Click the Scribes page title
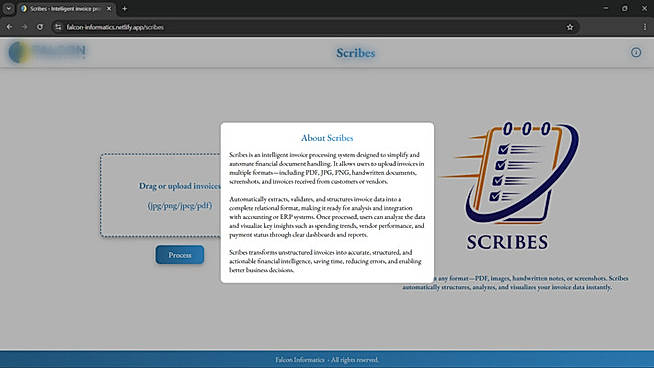 (356, 53)
